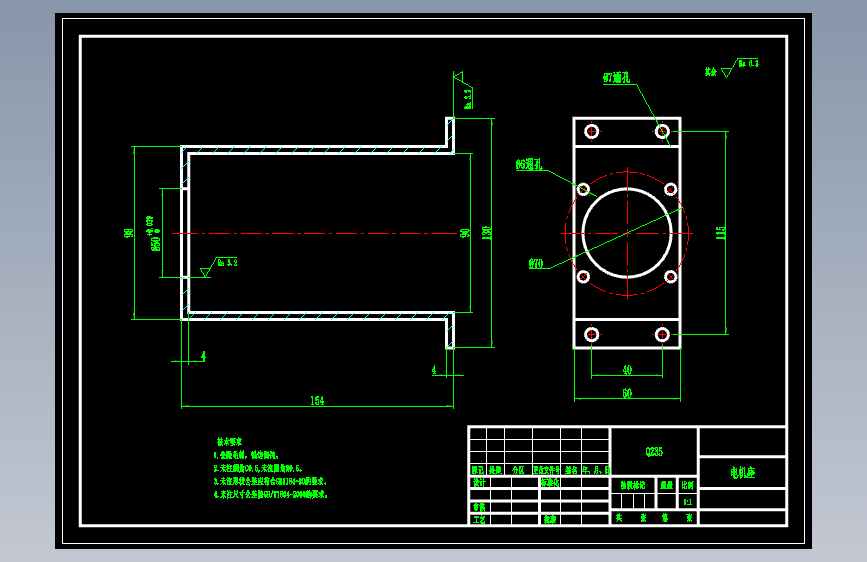Click the 90 inner height dimension
The image size is (867, 562).
tap(465, 233)
